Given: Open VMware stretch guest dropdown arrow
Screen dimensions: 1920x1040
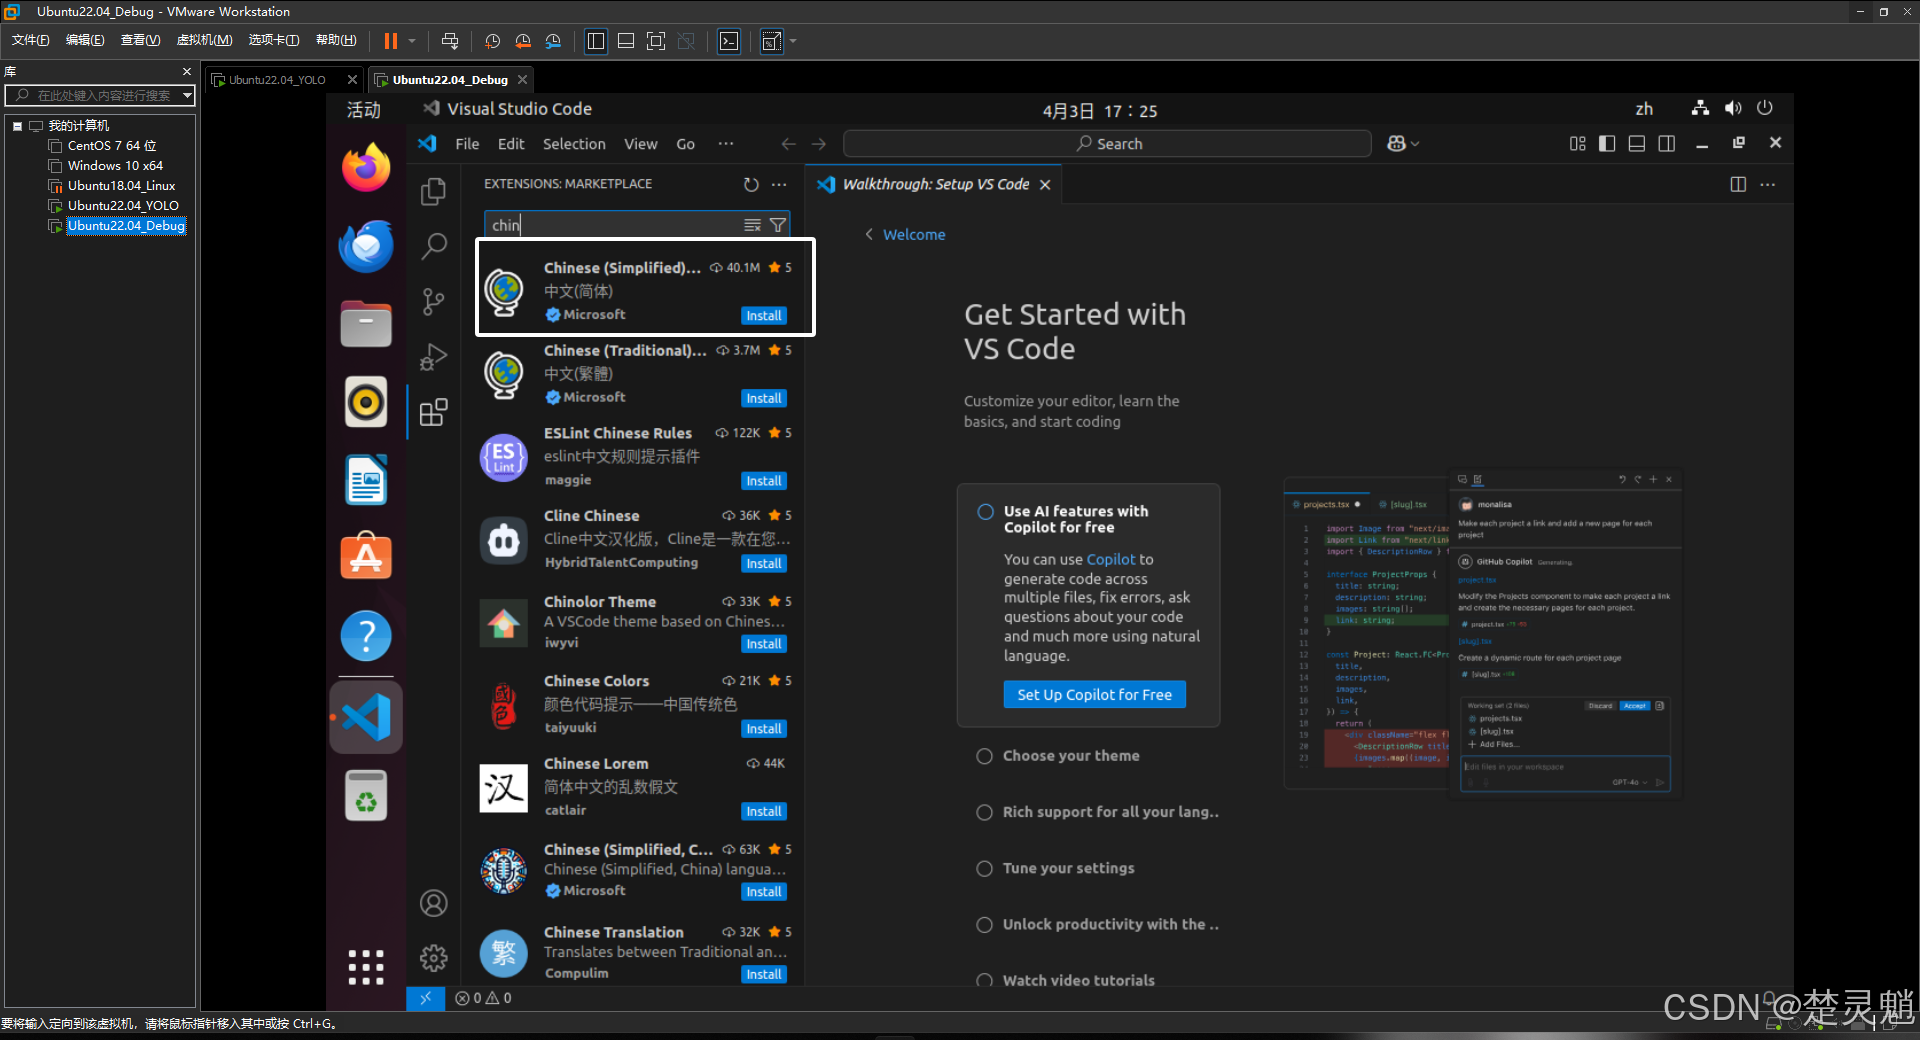Looking at the screenshot, I should point(793,41).
